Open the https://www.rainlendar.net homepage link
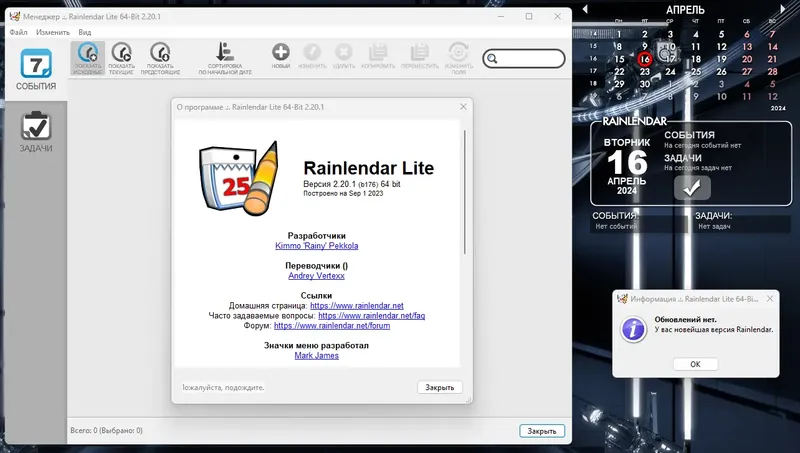Image resolution: width=800 pixels, height=453 pixels. click(x=357, y=306)
